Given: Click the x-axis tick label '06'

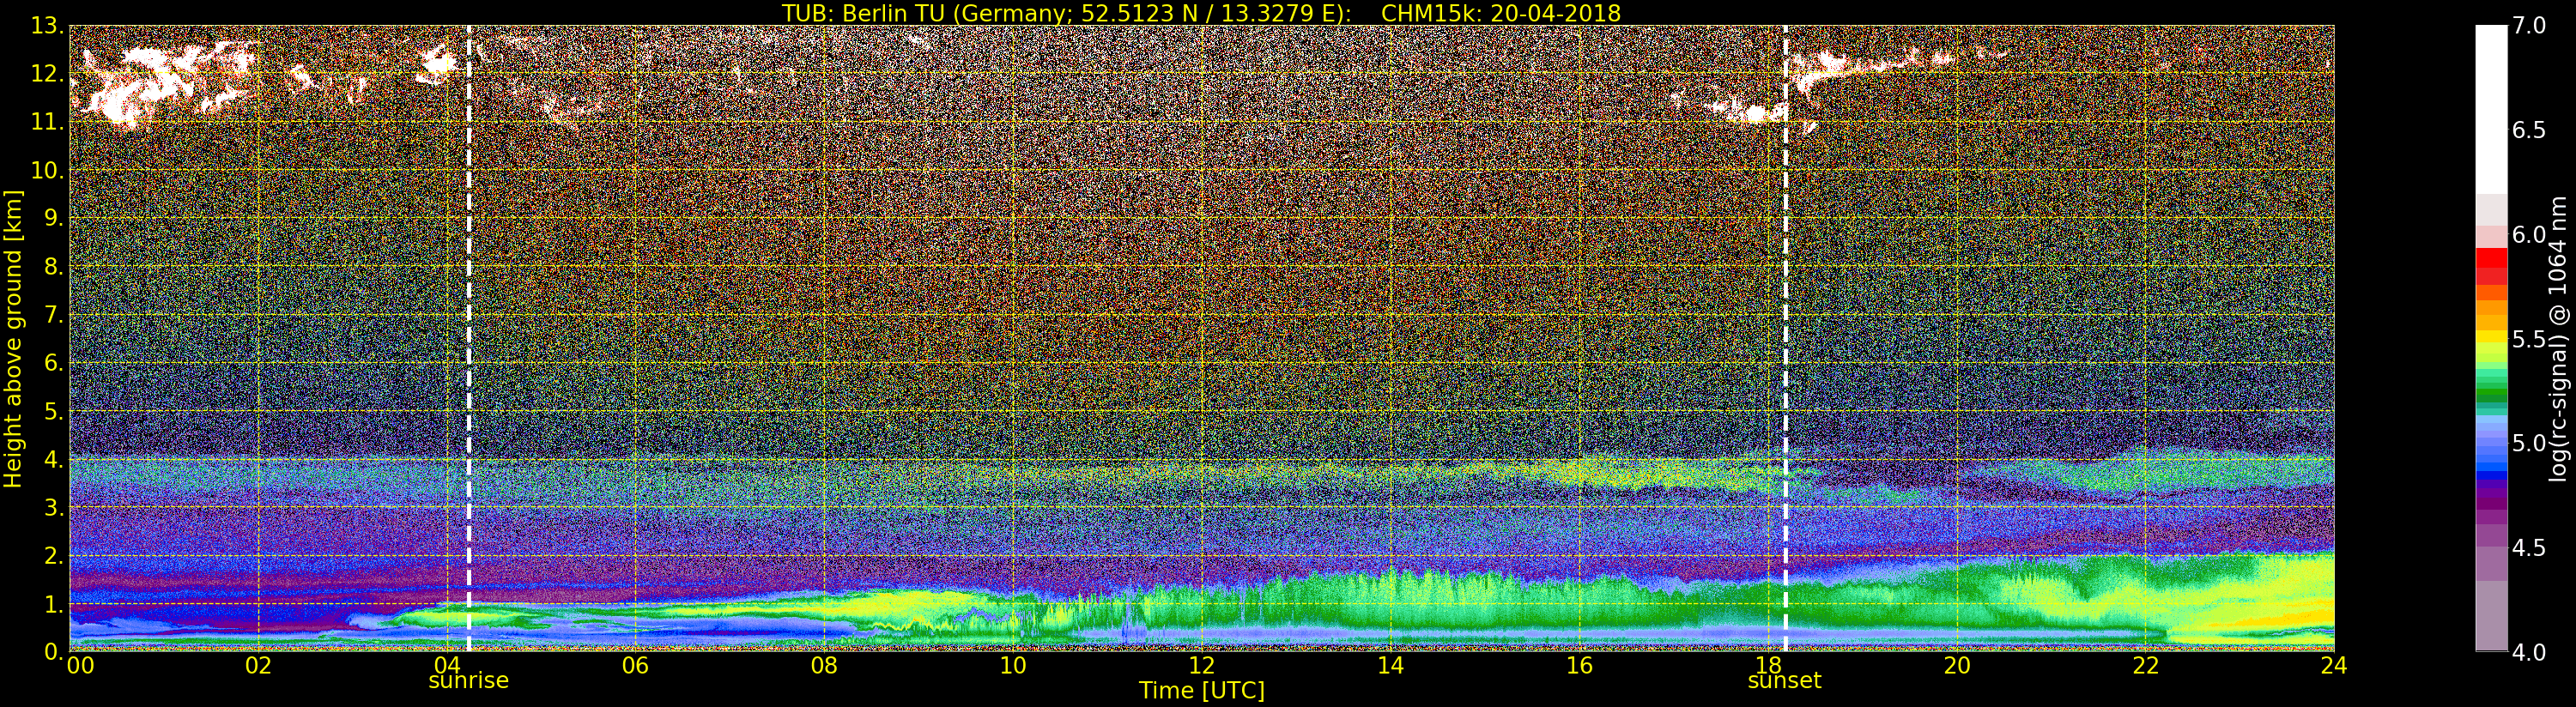Looking at the screenshot, I should coord(635,666).
